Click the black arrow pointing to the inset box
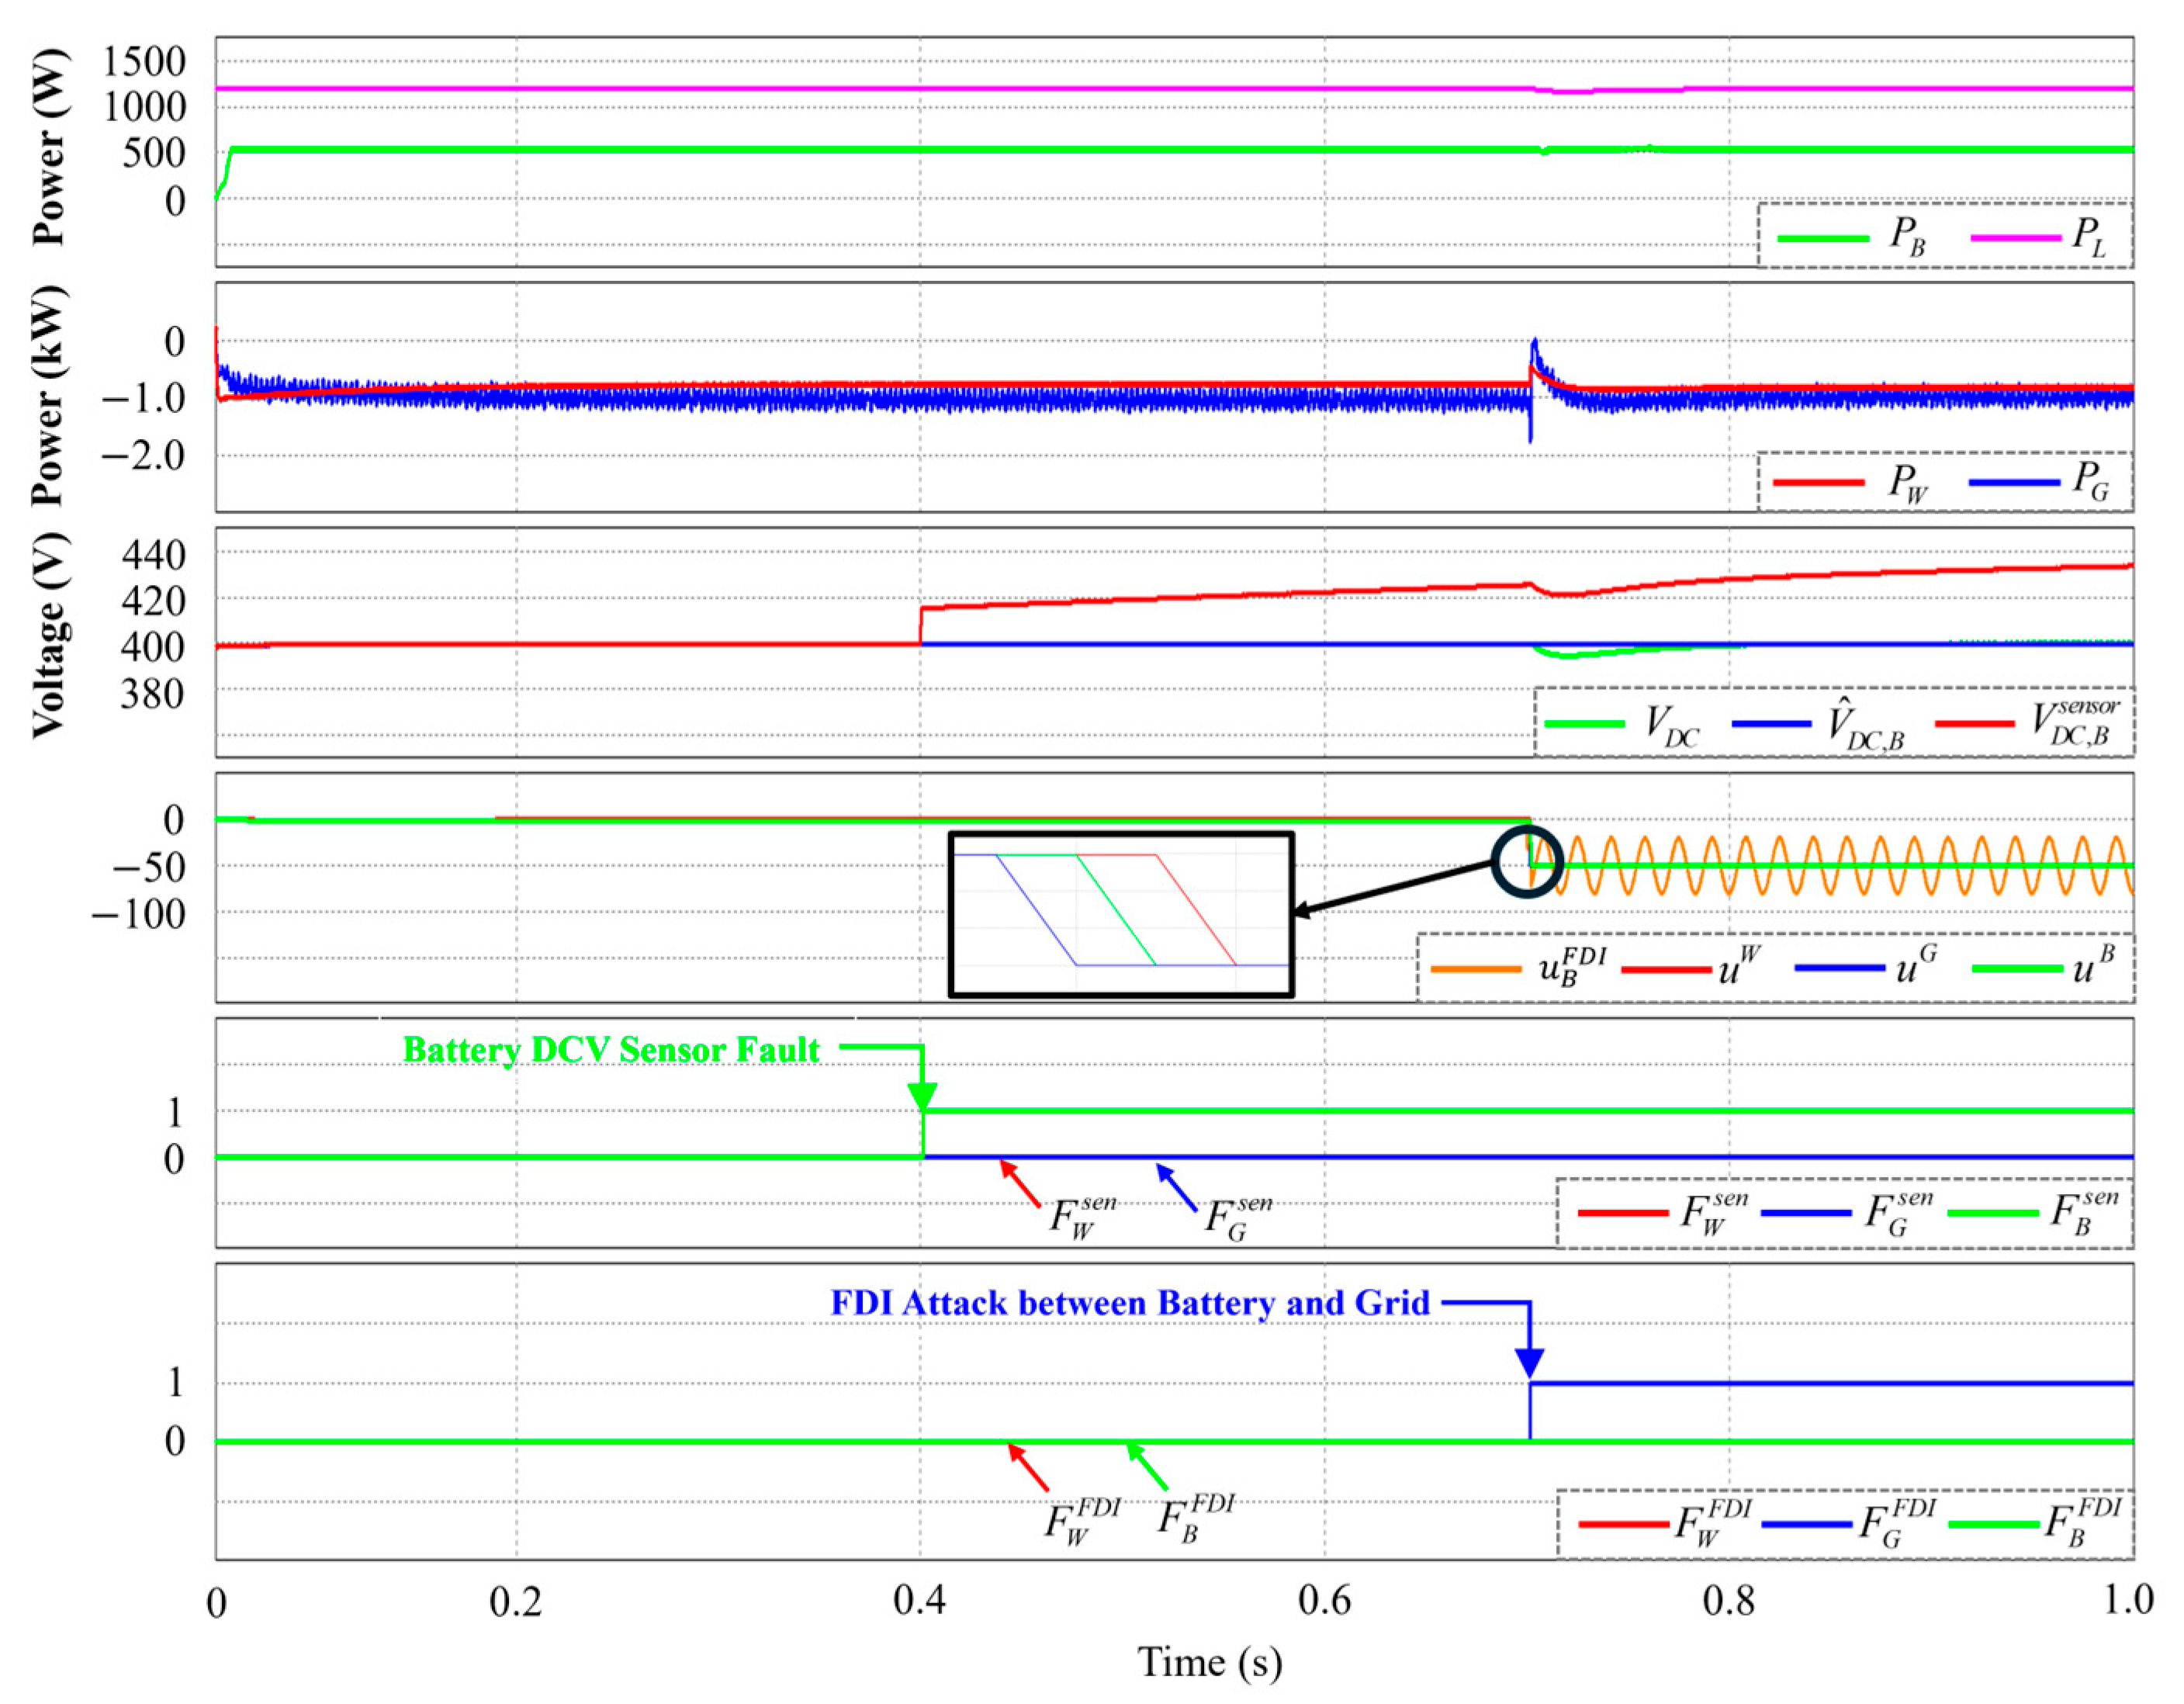Viewport: 2184px width, 1704px height. pyautogui.click(x=1395, y=887)
